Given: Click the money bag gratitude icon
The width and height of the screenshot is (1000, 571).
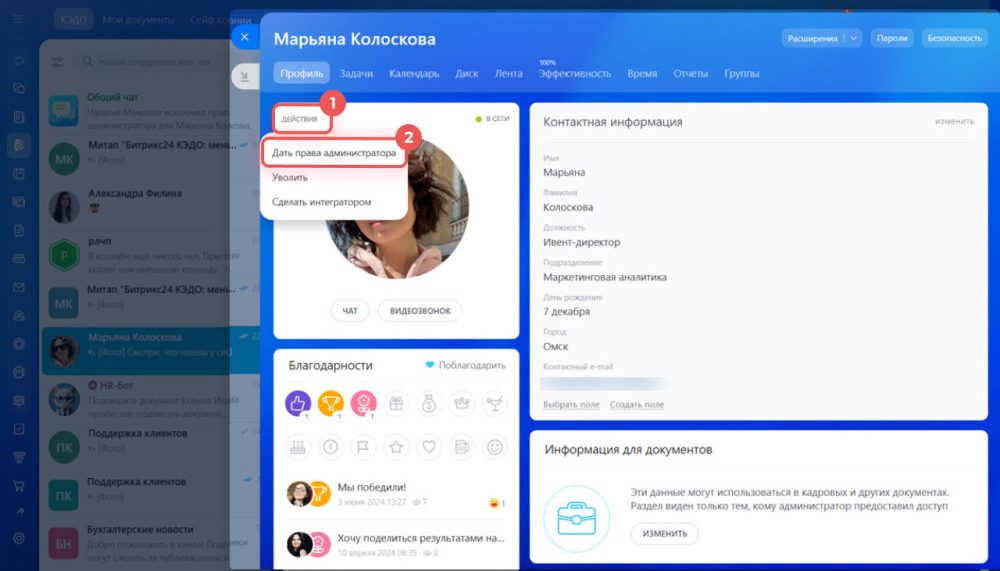Looking at the screenshot, I should pyautogui.click(x=429, y=403).
